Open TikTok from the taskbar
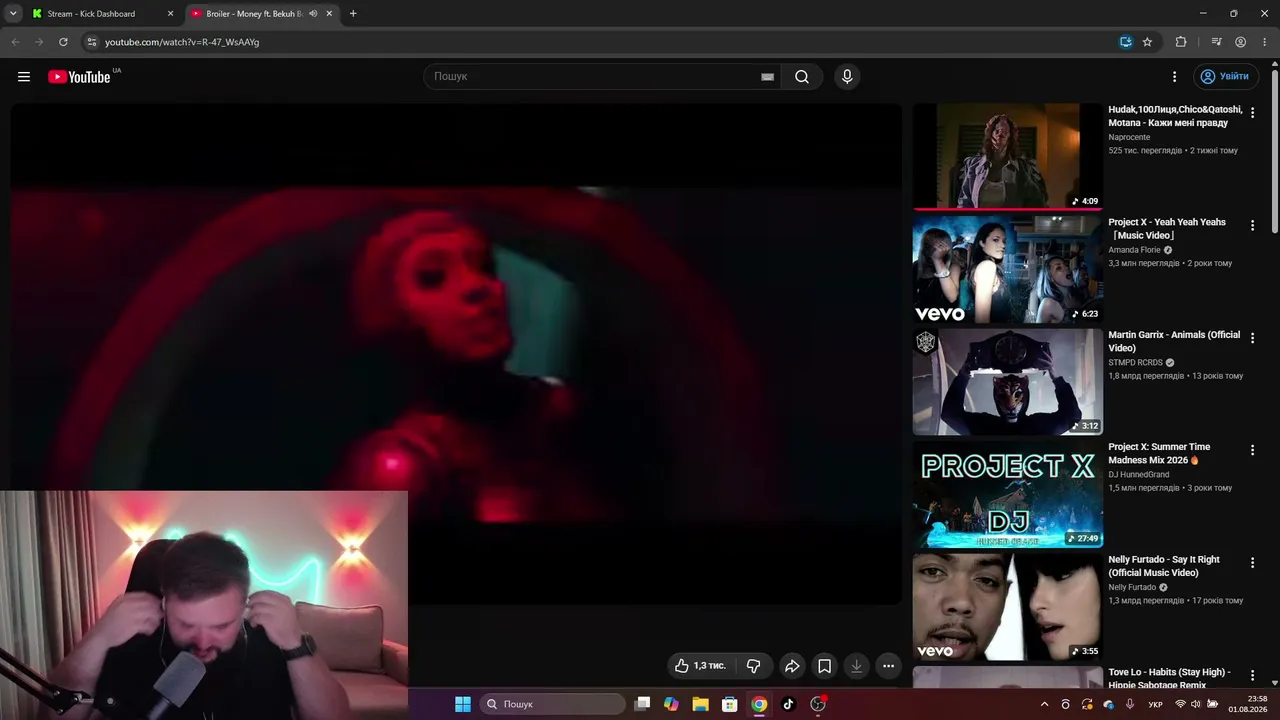 tap(789, 704)
